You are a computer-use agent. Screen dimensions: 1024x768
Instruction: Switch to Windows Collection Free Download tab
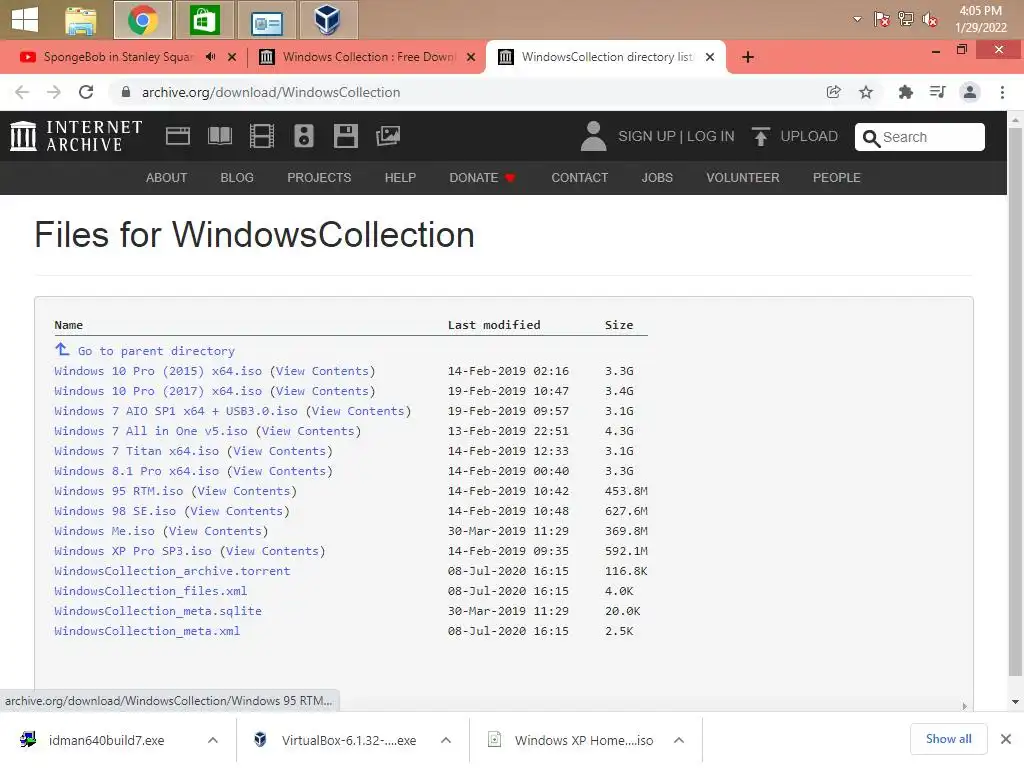tap(368, 57)
